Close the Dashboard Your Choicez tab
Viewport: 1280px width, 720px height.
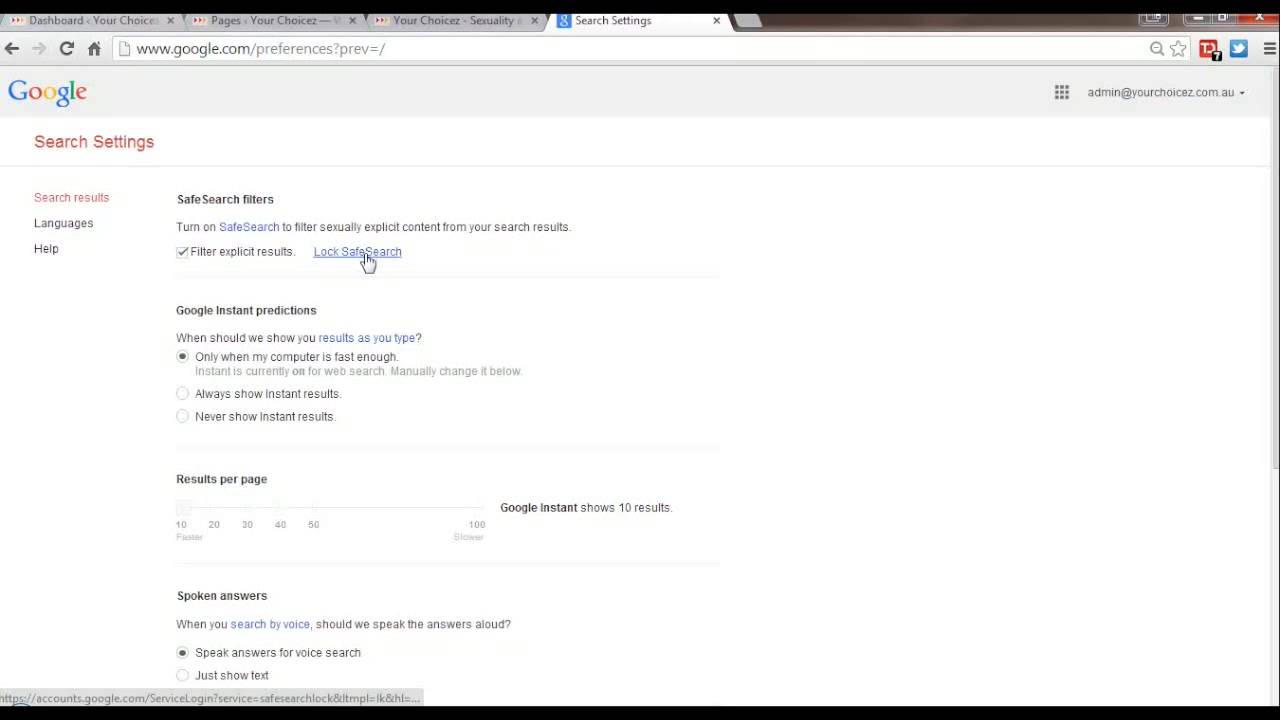pos(170,20)
